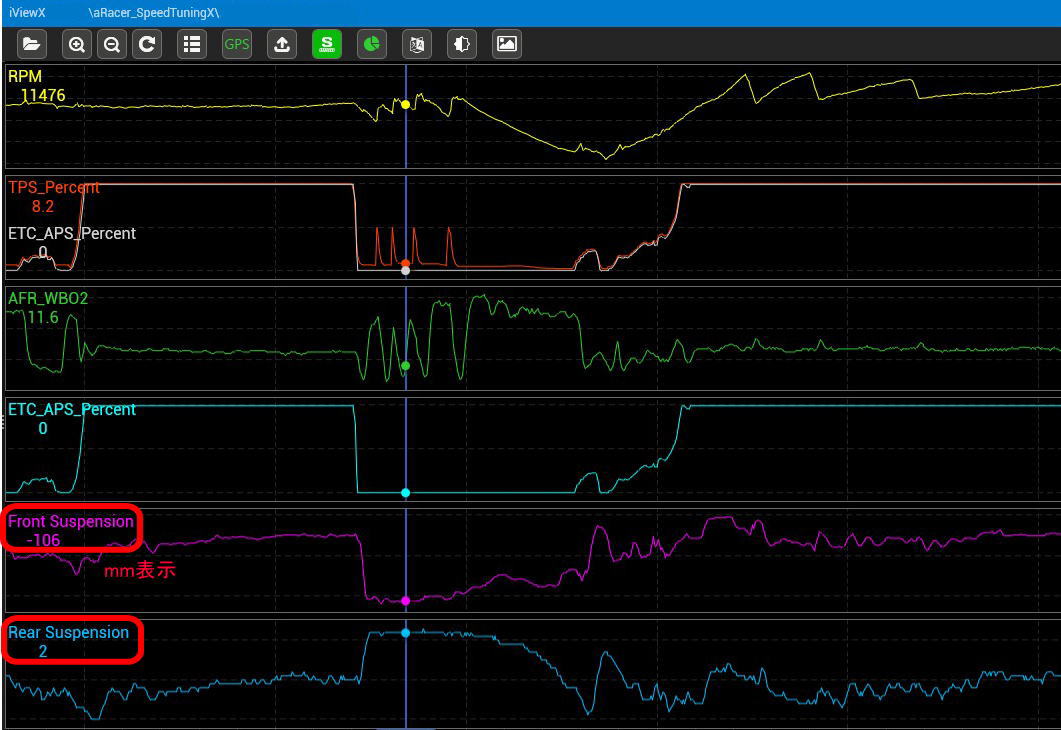Select the RPM channel label
The image size is (1061, 730).
coord(25,76)
